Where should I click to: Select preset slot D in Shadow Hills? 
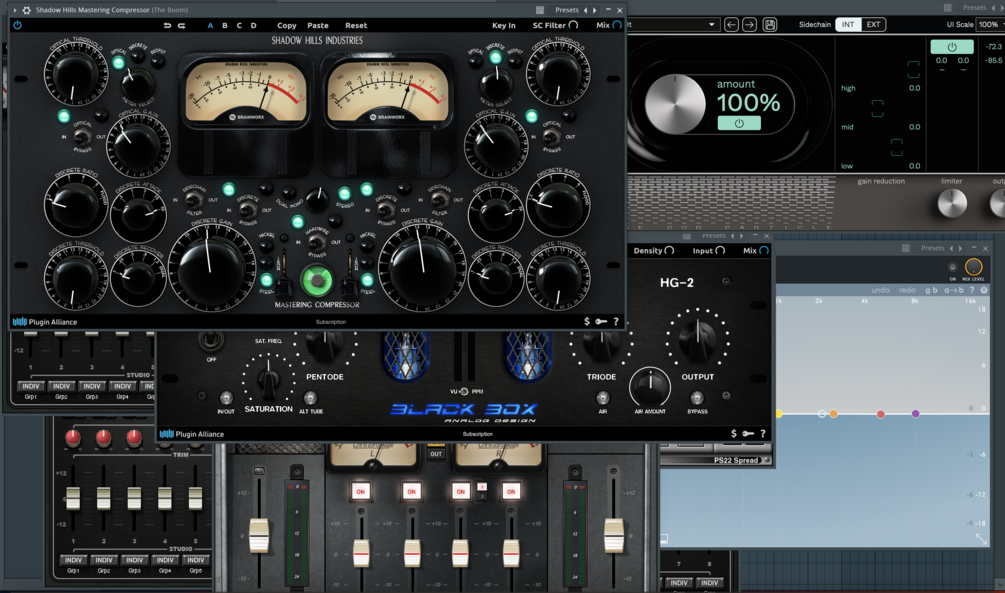(x=253, y=26)
